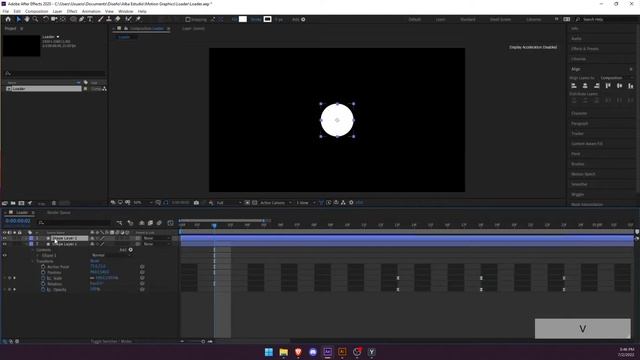Toggle the Anchor Point stopwatch
640x360 pixels.
(43, 267)
